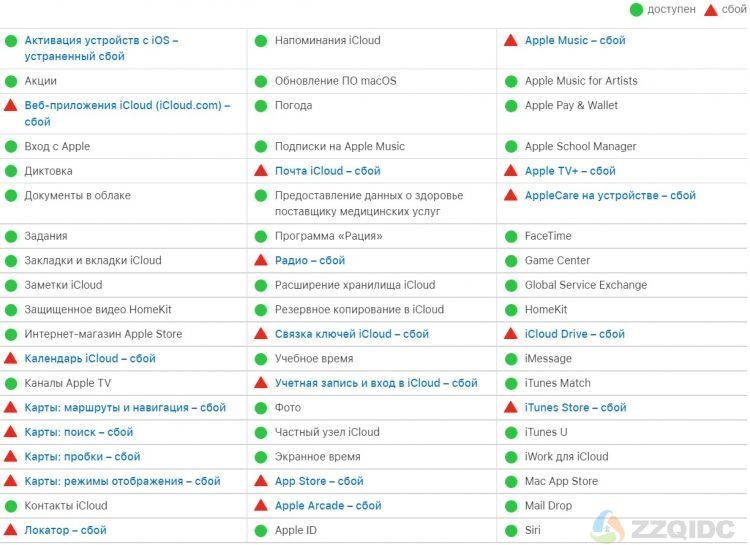750x545 pixels.
Task: Click 'Mac App Store' entry
Action: [x=562, y=481]
